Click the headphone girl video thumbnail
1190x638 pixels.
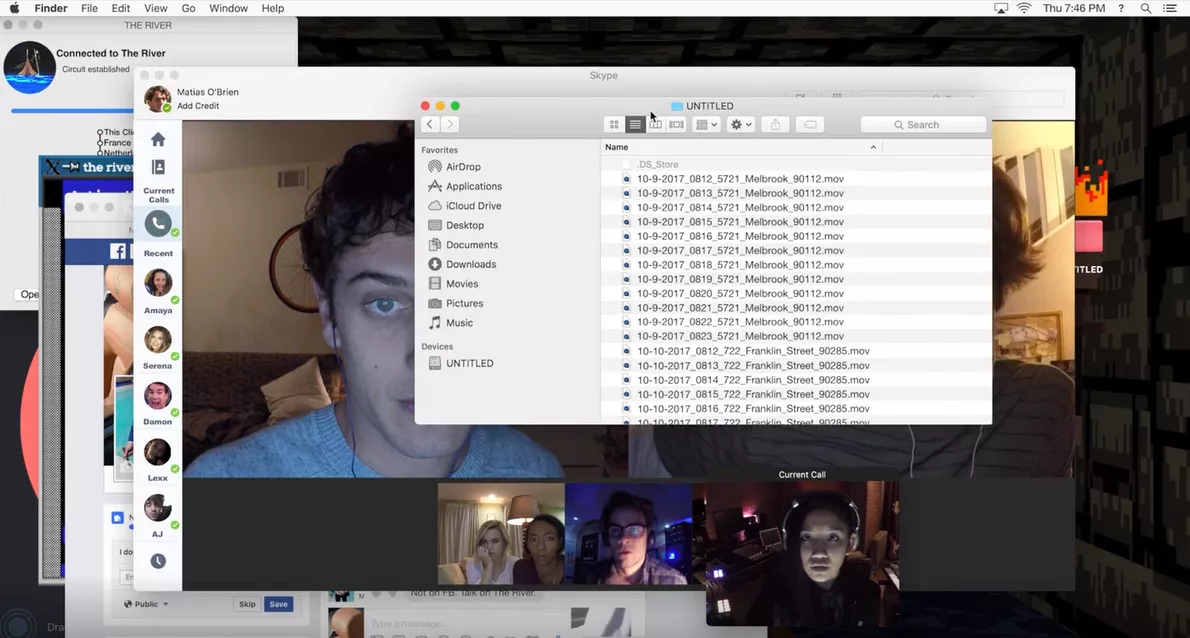click(802, 554)
